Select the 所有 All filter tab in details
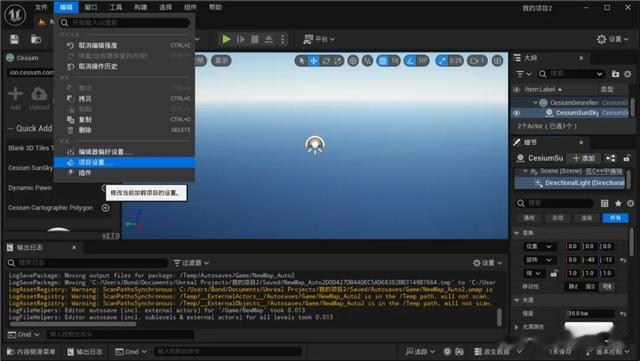The image size is (640, 361). (x=616, y=218)
